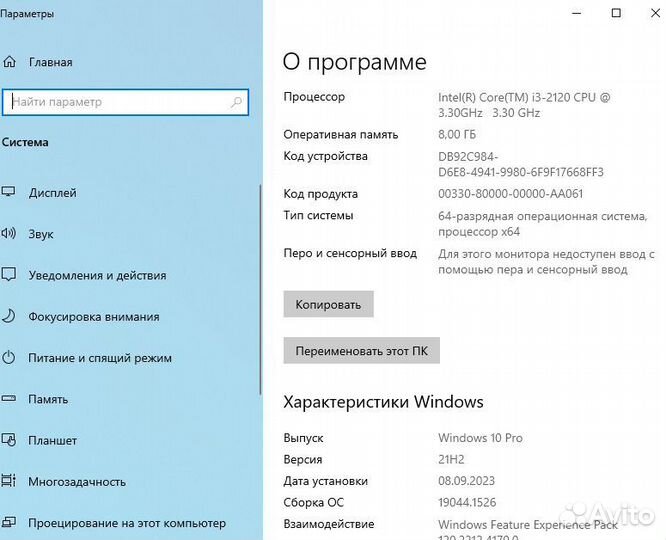Click Переименовать этот ПК button
666x540 pixels.
click(361, 351)
